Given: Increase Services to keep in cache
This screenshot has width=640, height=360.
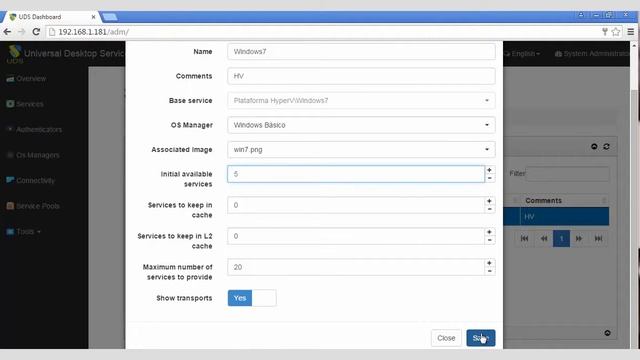Looking at the screenshot, I should pyautogui.click(x=490, y=201).
